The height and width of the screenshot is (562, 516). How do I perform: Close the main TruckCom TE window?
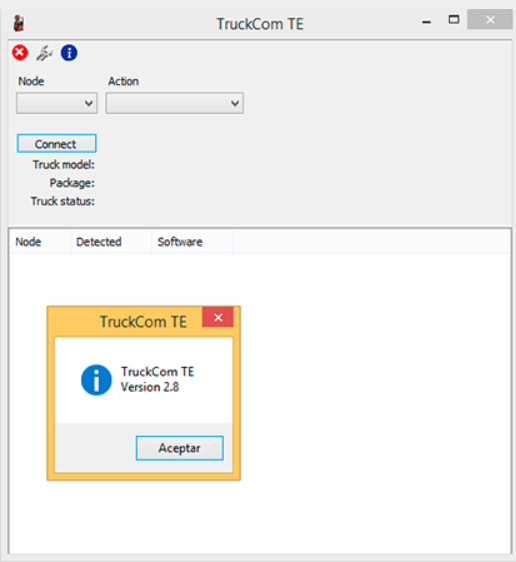[x=490, y=19]
